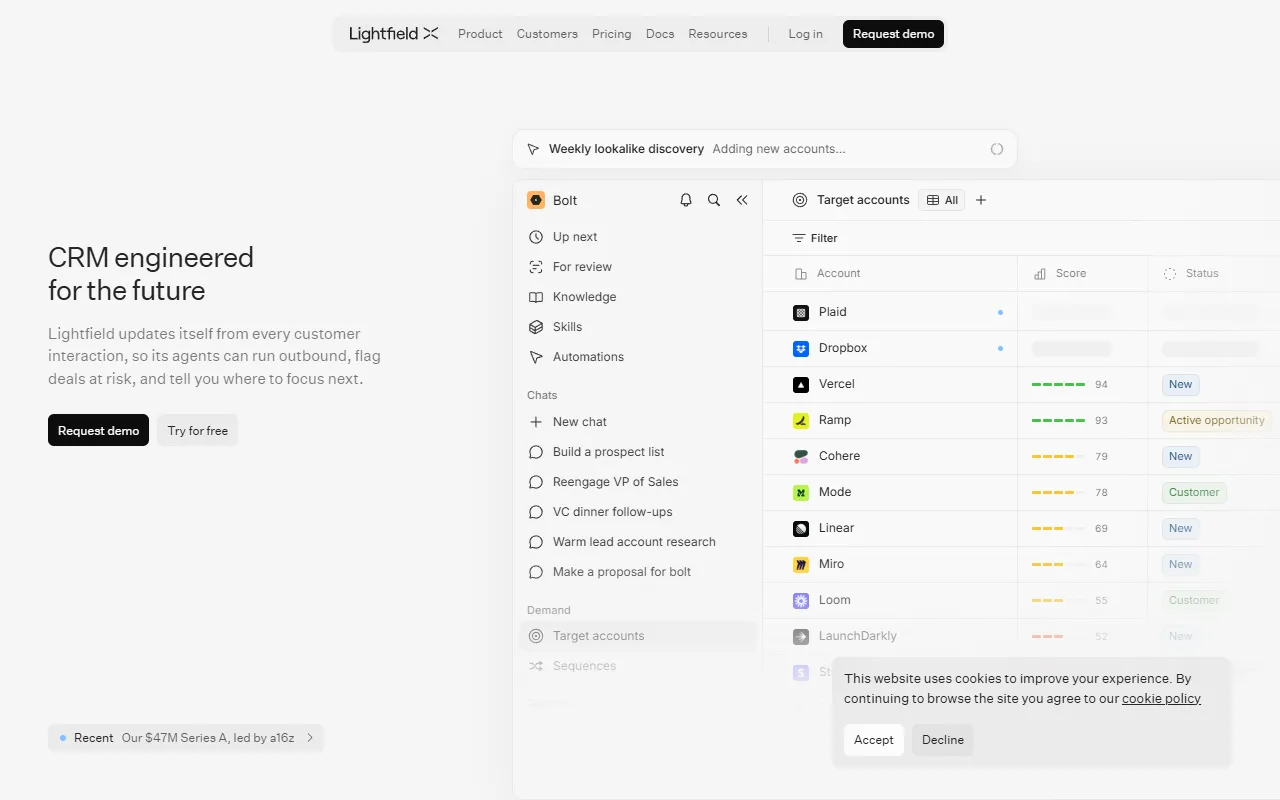Click the Plaid logo icon
The width and height of the screenshot is (1280, 800).
click(x=801, y=312)
